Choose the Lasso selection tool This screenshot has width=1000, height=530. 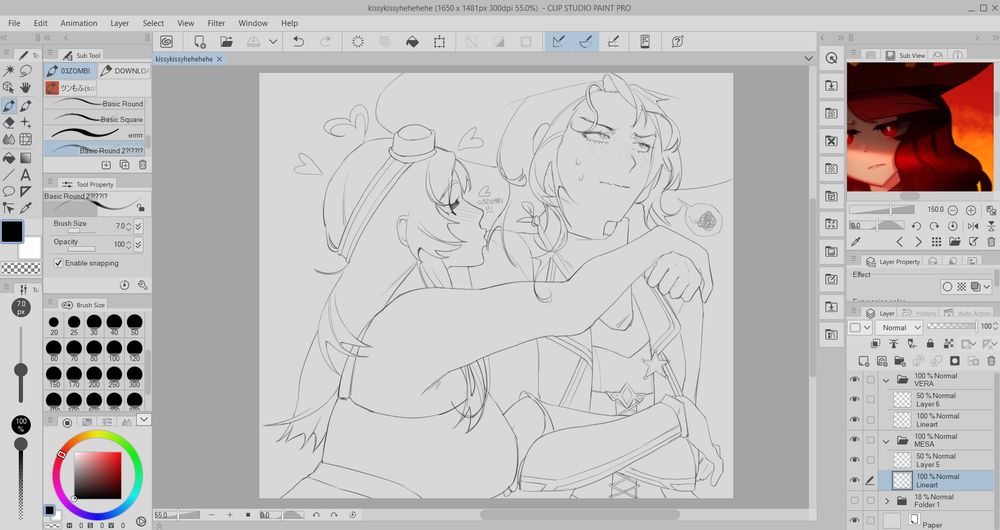coord(26,71)
